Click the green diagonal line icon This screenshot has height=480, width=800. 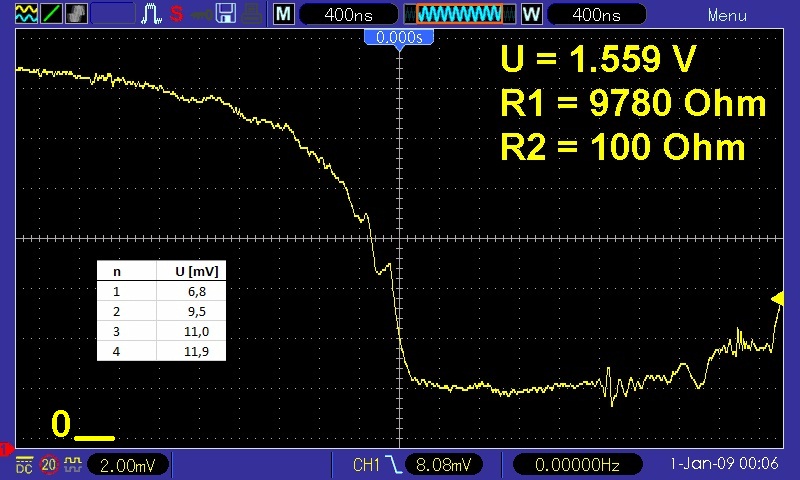click(x=52, y=14)
